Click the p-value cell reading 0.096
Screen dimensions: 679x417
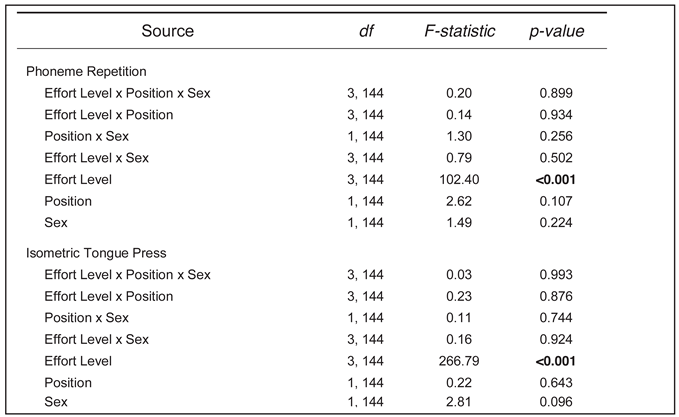557,402
